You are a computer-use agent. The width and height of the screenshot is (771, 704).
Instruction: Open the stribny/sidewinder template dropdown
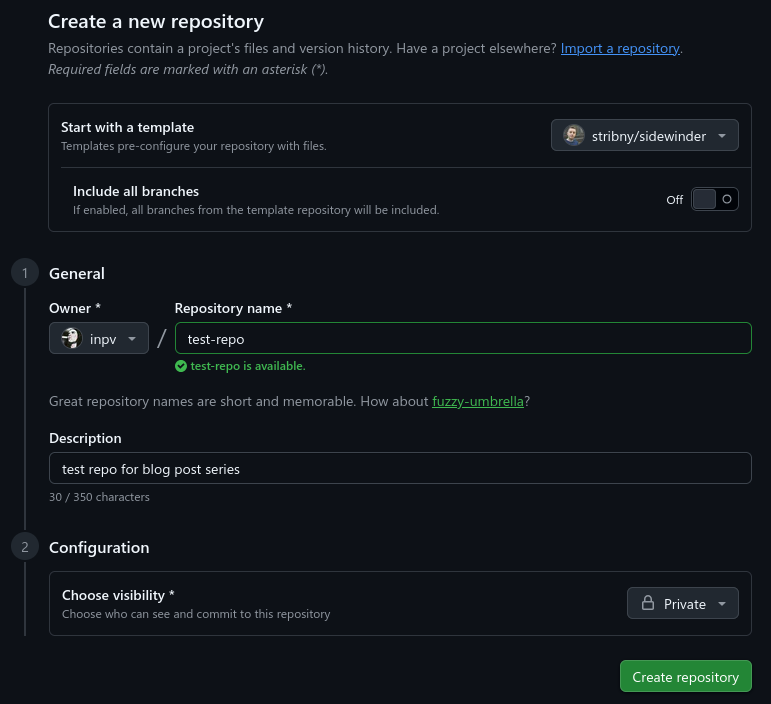[x=645, y=135]
